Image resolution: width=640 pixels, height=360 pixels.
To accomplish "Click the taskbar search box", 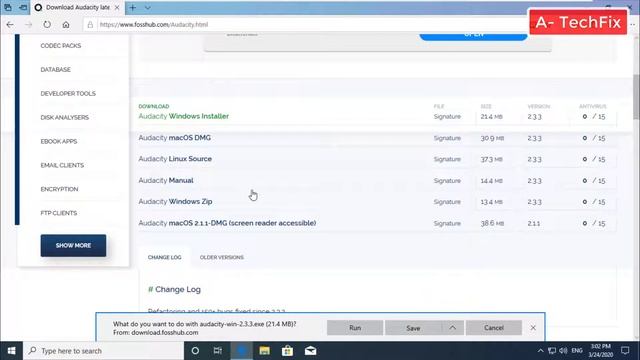I will point(103,351).
